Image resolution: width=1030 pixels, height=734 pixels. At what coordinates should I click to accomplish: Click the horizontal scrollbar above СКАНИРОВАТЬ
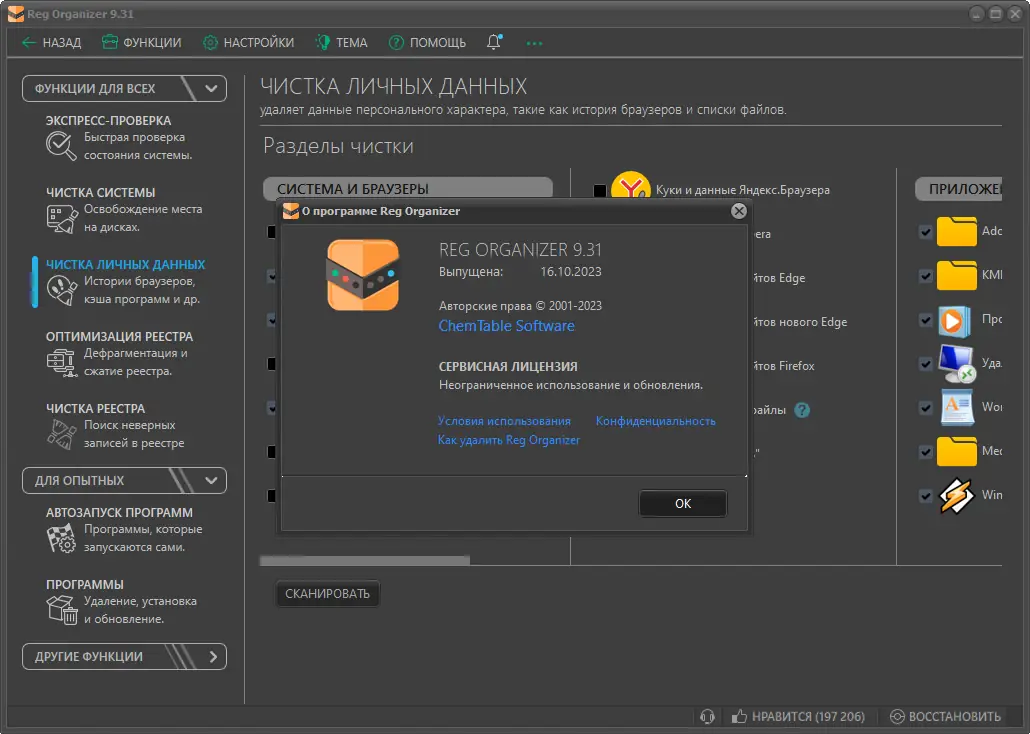(x=364, y=561)
